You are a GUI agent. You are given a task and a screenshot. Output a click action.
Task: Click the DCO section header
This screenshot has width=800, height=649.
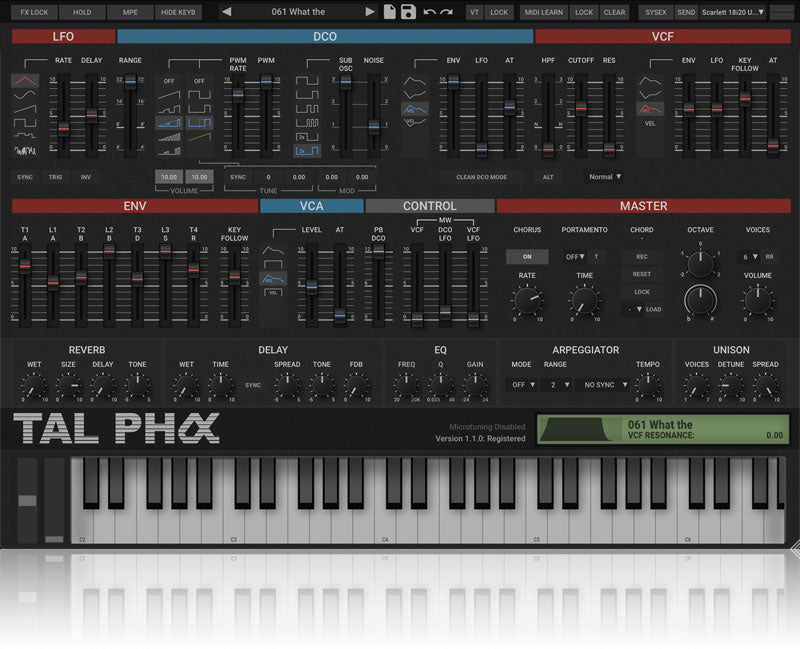tap(325, 36)
